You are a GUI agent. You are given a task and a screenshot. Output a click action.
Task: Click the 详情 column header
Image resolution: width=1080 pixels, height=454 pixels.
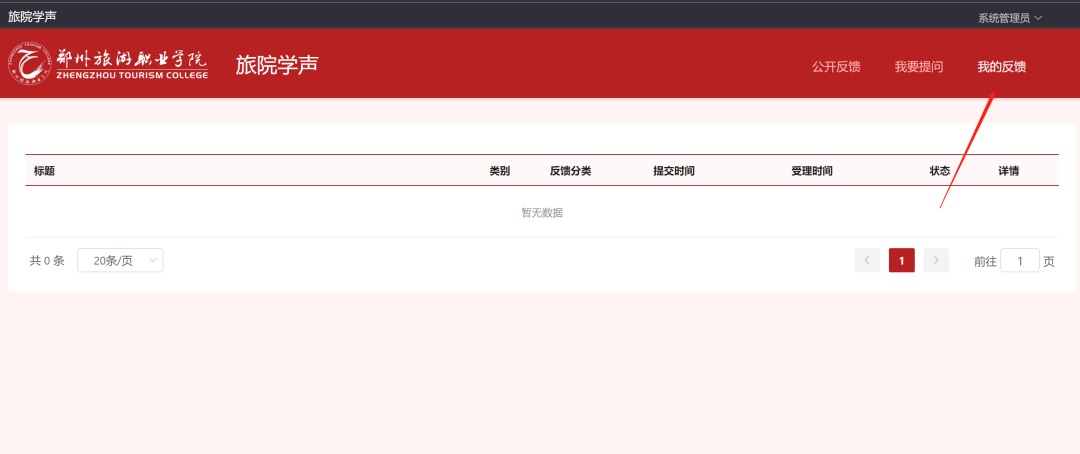click(1008, 171)
